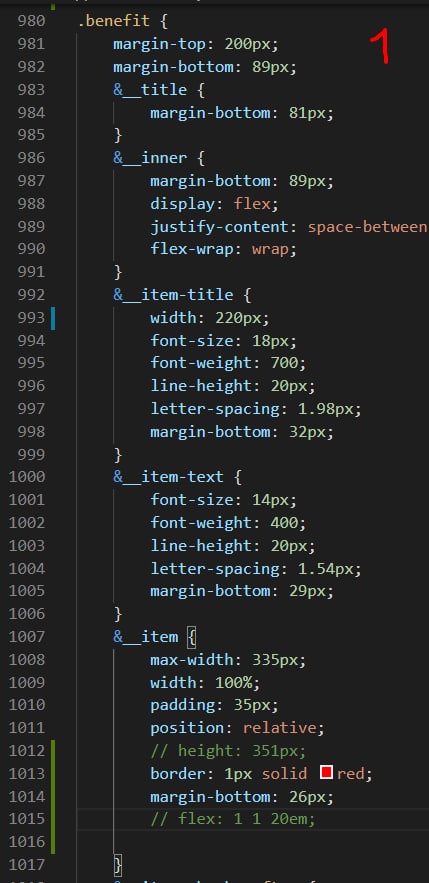Click 'font-weight: 400;' declaration

pyautogui.click(x=228, y=523)
